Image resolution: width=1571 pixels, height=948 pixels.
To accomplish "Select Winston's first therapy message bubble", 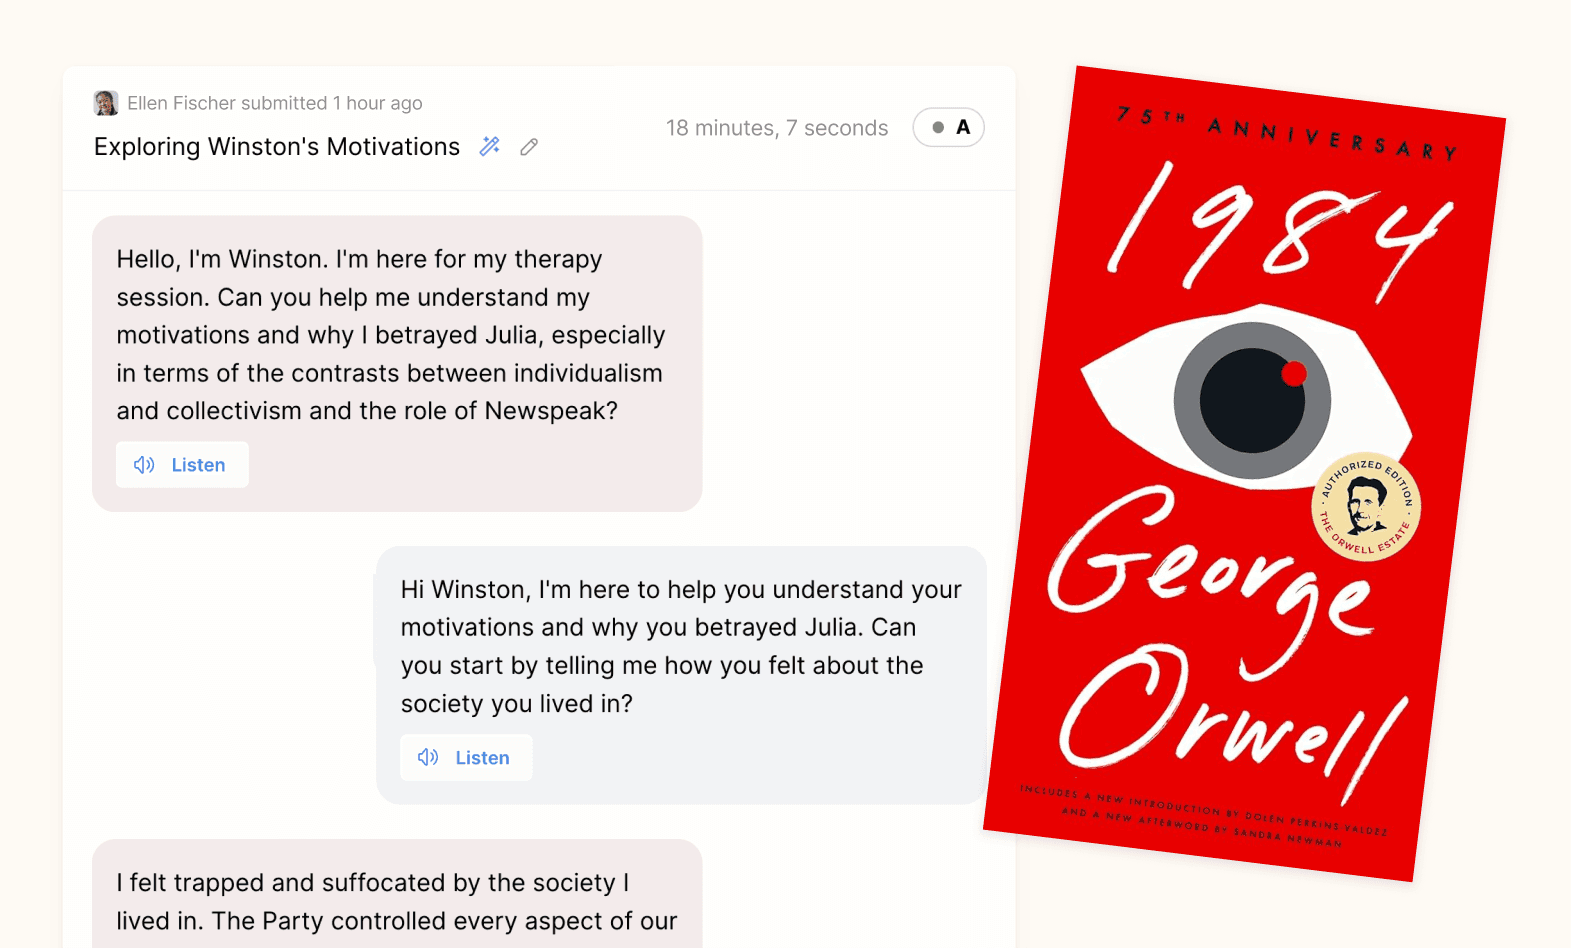I will (397, 364).
